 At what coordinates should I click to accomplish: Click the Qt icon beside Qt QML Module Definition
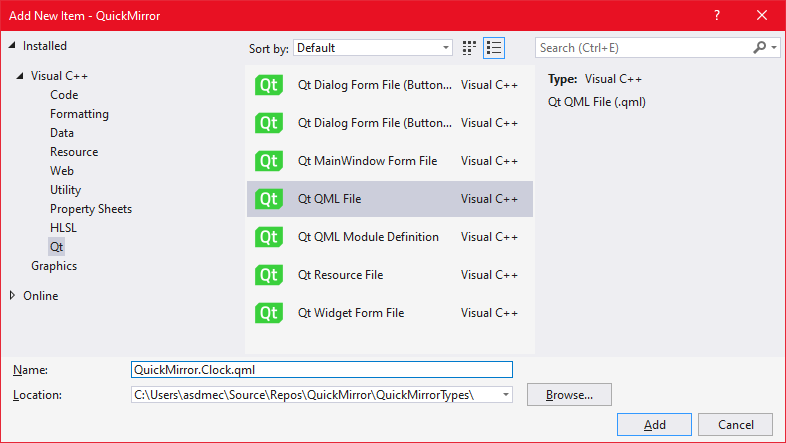point(269,237)
